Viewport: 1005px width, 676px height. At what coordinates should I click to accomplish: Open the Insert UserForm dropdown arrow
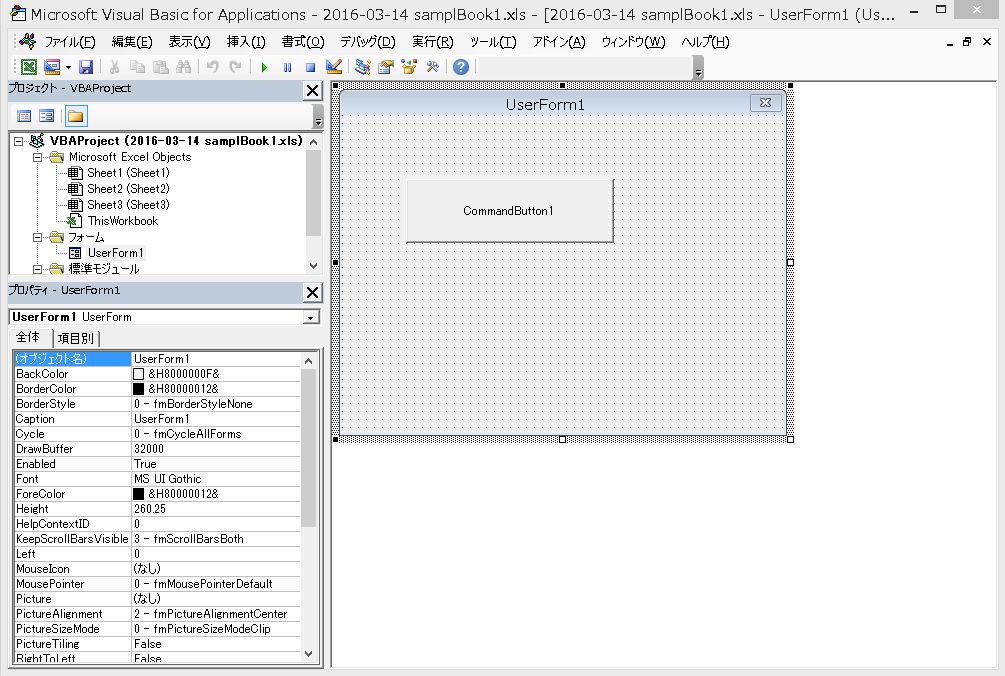click(x=68, y=67)
